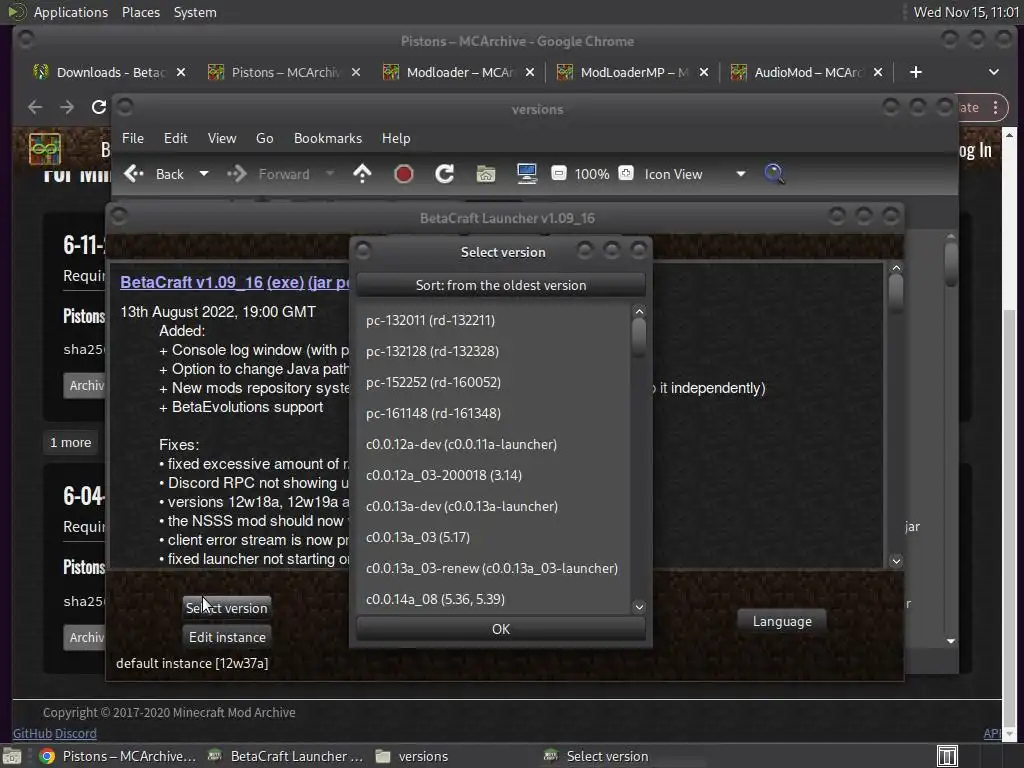
Task: Click the Language button
Action: [782, 621]
